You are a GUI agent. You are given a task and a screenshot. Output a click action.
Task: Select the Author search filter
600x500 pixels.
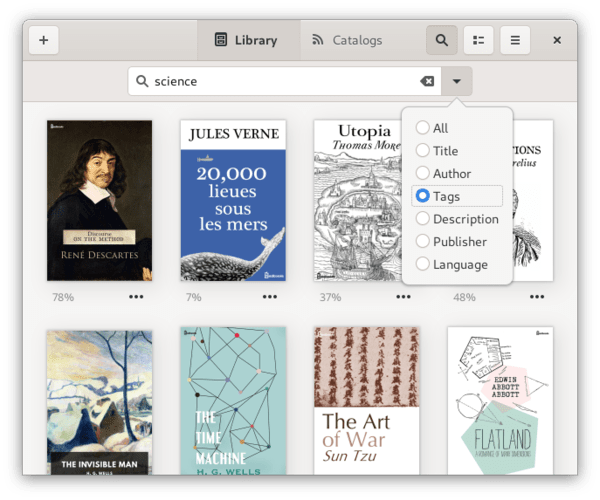[x=457, y=173]
